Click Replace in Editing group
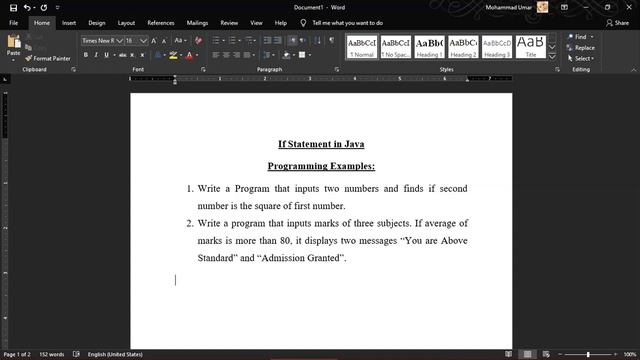 [x=581, y=48]
